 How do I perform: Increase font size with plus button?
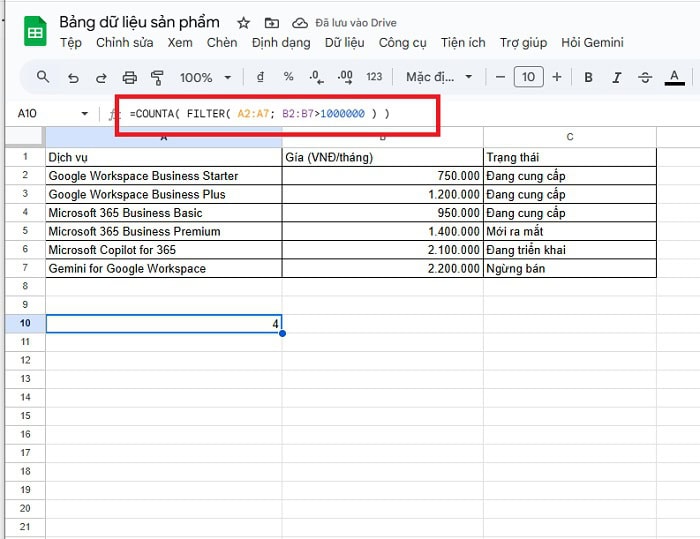tap(557, 77)
